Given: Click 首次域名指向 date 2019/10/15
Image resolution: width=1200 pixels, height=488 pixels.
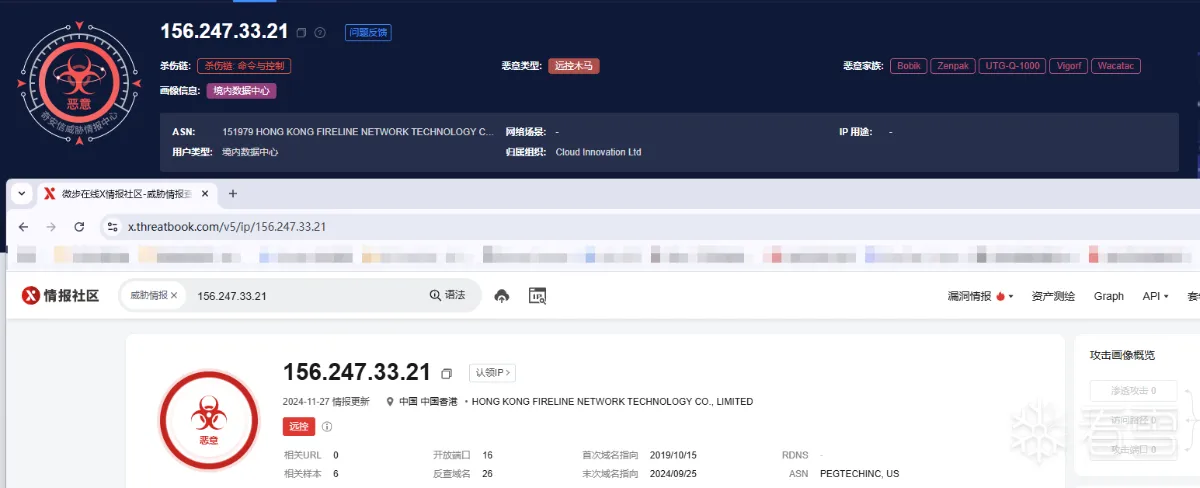Looking at the screenshot, I should coord(671,455).
